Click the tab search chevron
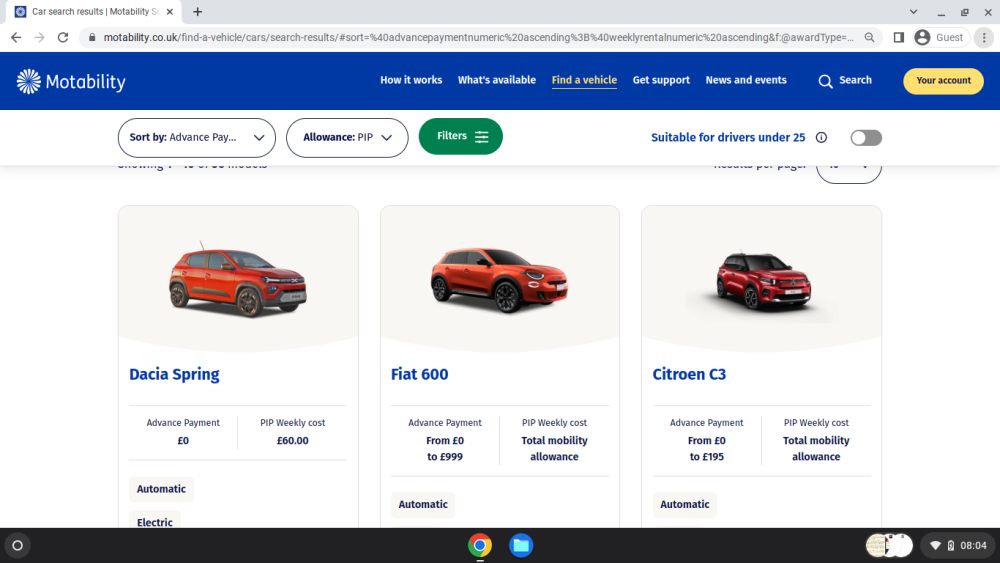1000x563 pixels. pyautogui.click(x=913, y=11)
